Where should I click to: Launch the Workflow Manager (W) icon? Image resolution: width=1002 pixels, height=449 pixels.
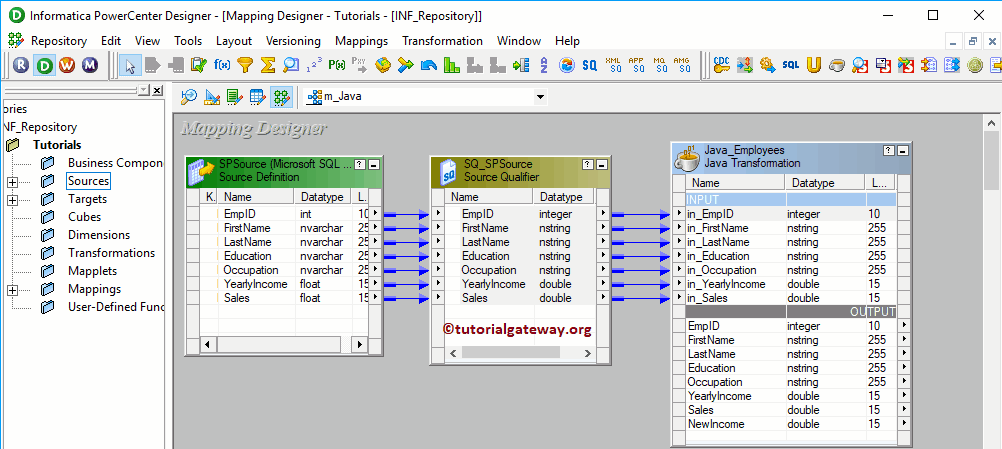(67, 65)
